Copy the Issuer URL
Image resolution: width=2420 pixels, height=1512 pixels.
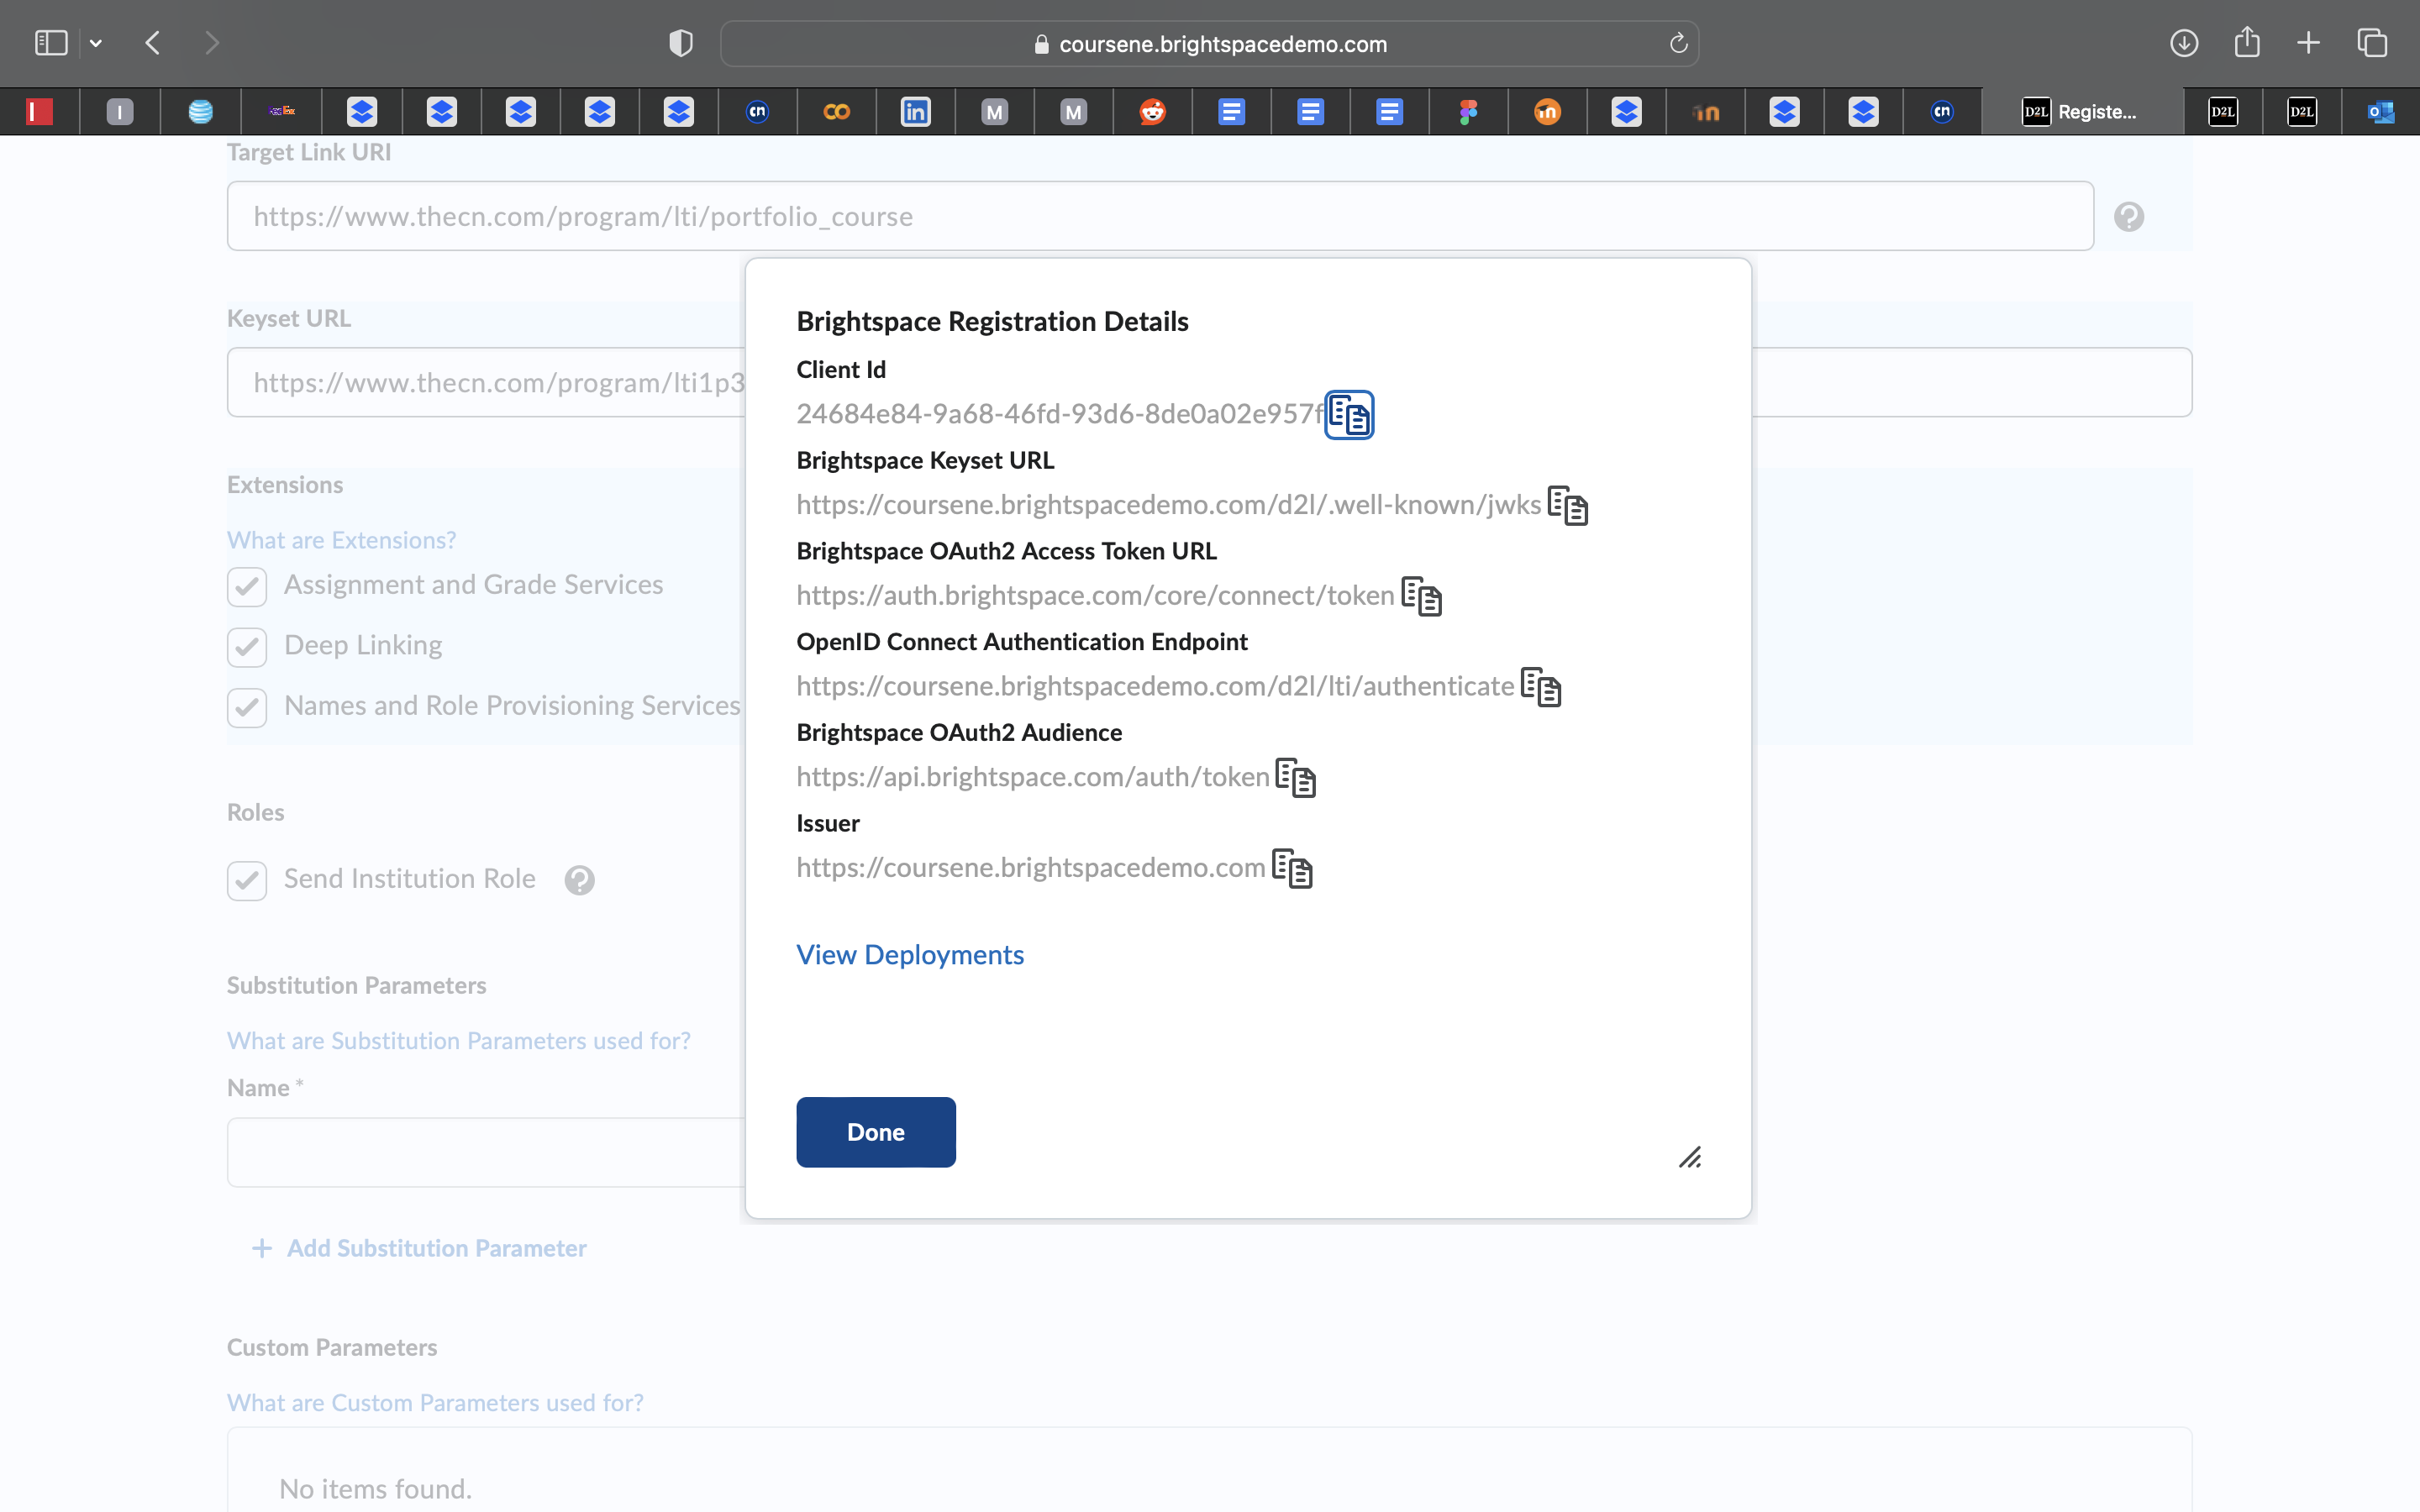1292,868
